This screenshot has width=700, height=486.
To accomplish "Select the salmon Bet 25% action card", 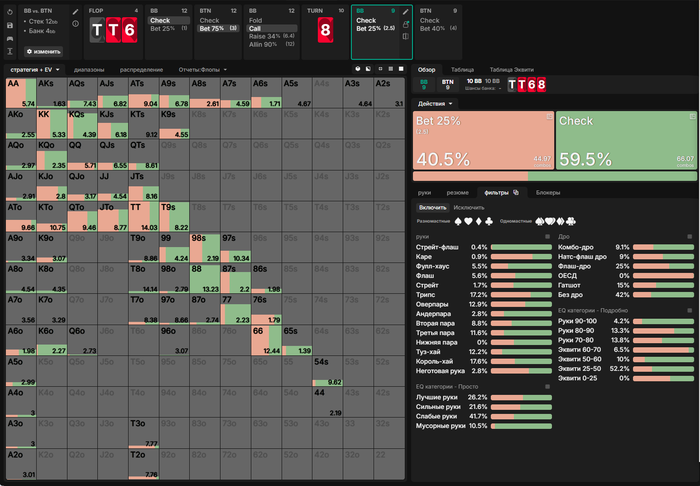I will point(483,140).
